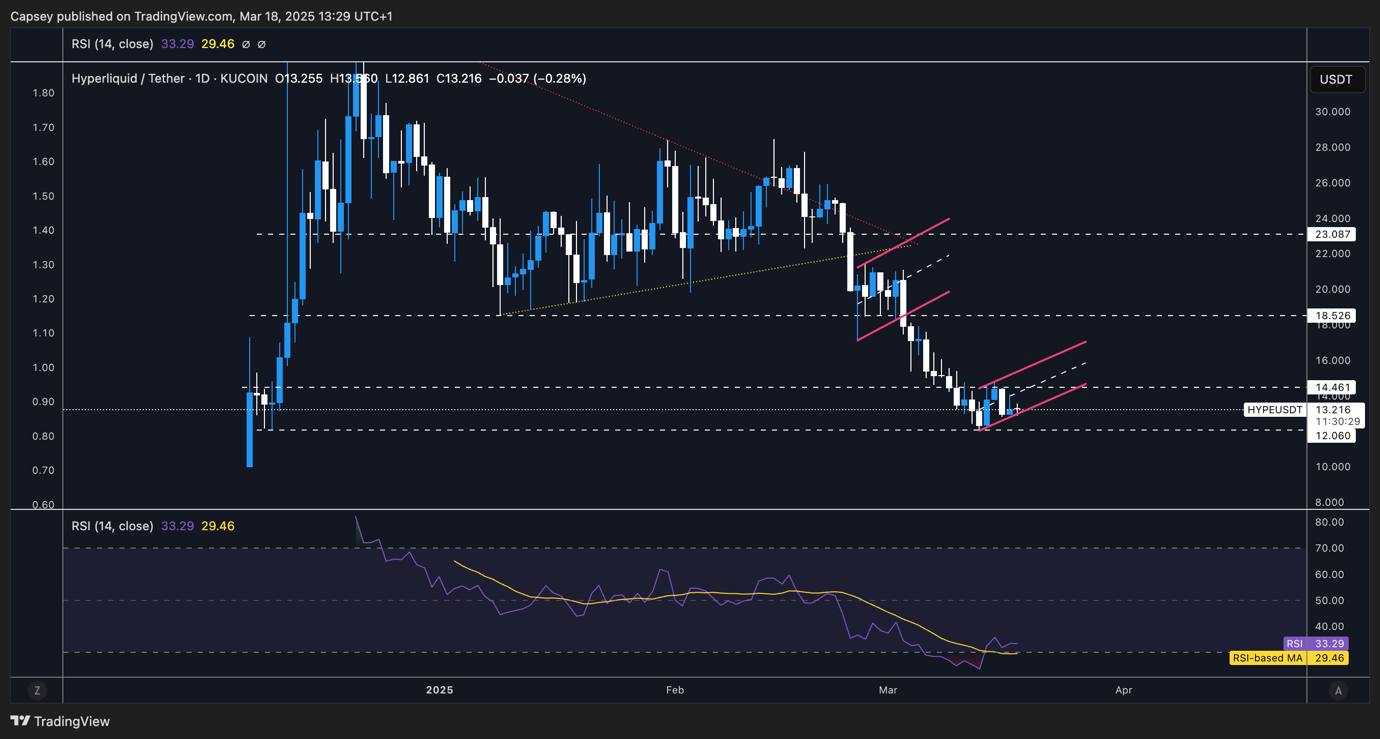Screen dimensions: 1380x739
Task: Select the 23.087 horizontal level label
Action: 1334,234
